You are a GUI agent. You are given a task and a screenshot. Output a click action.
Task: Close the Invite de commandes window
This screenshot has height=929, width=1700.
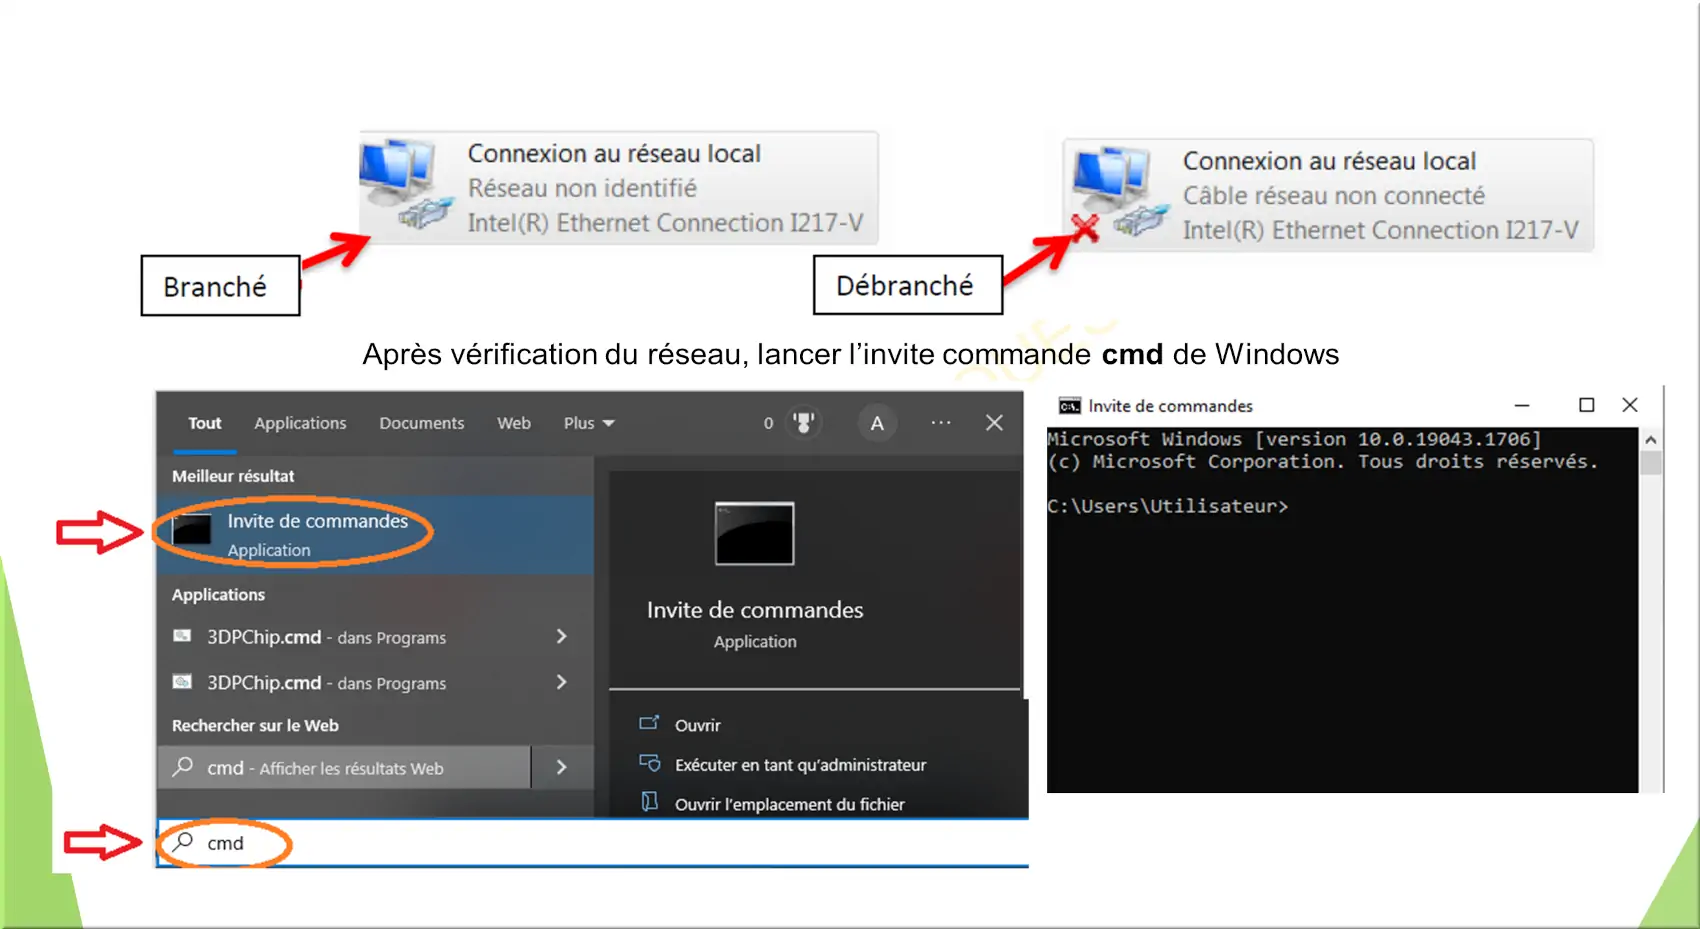pos(1630,405)
